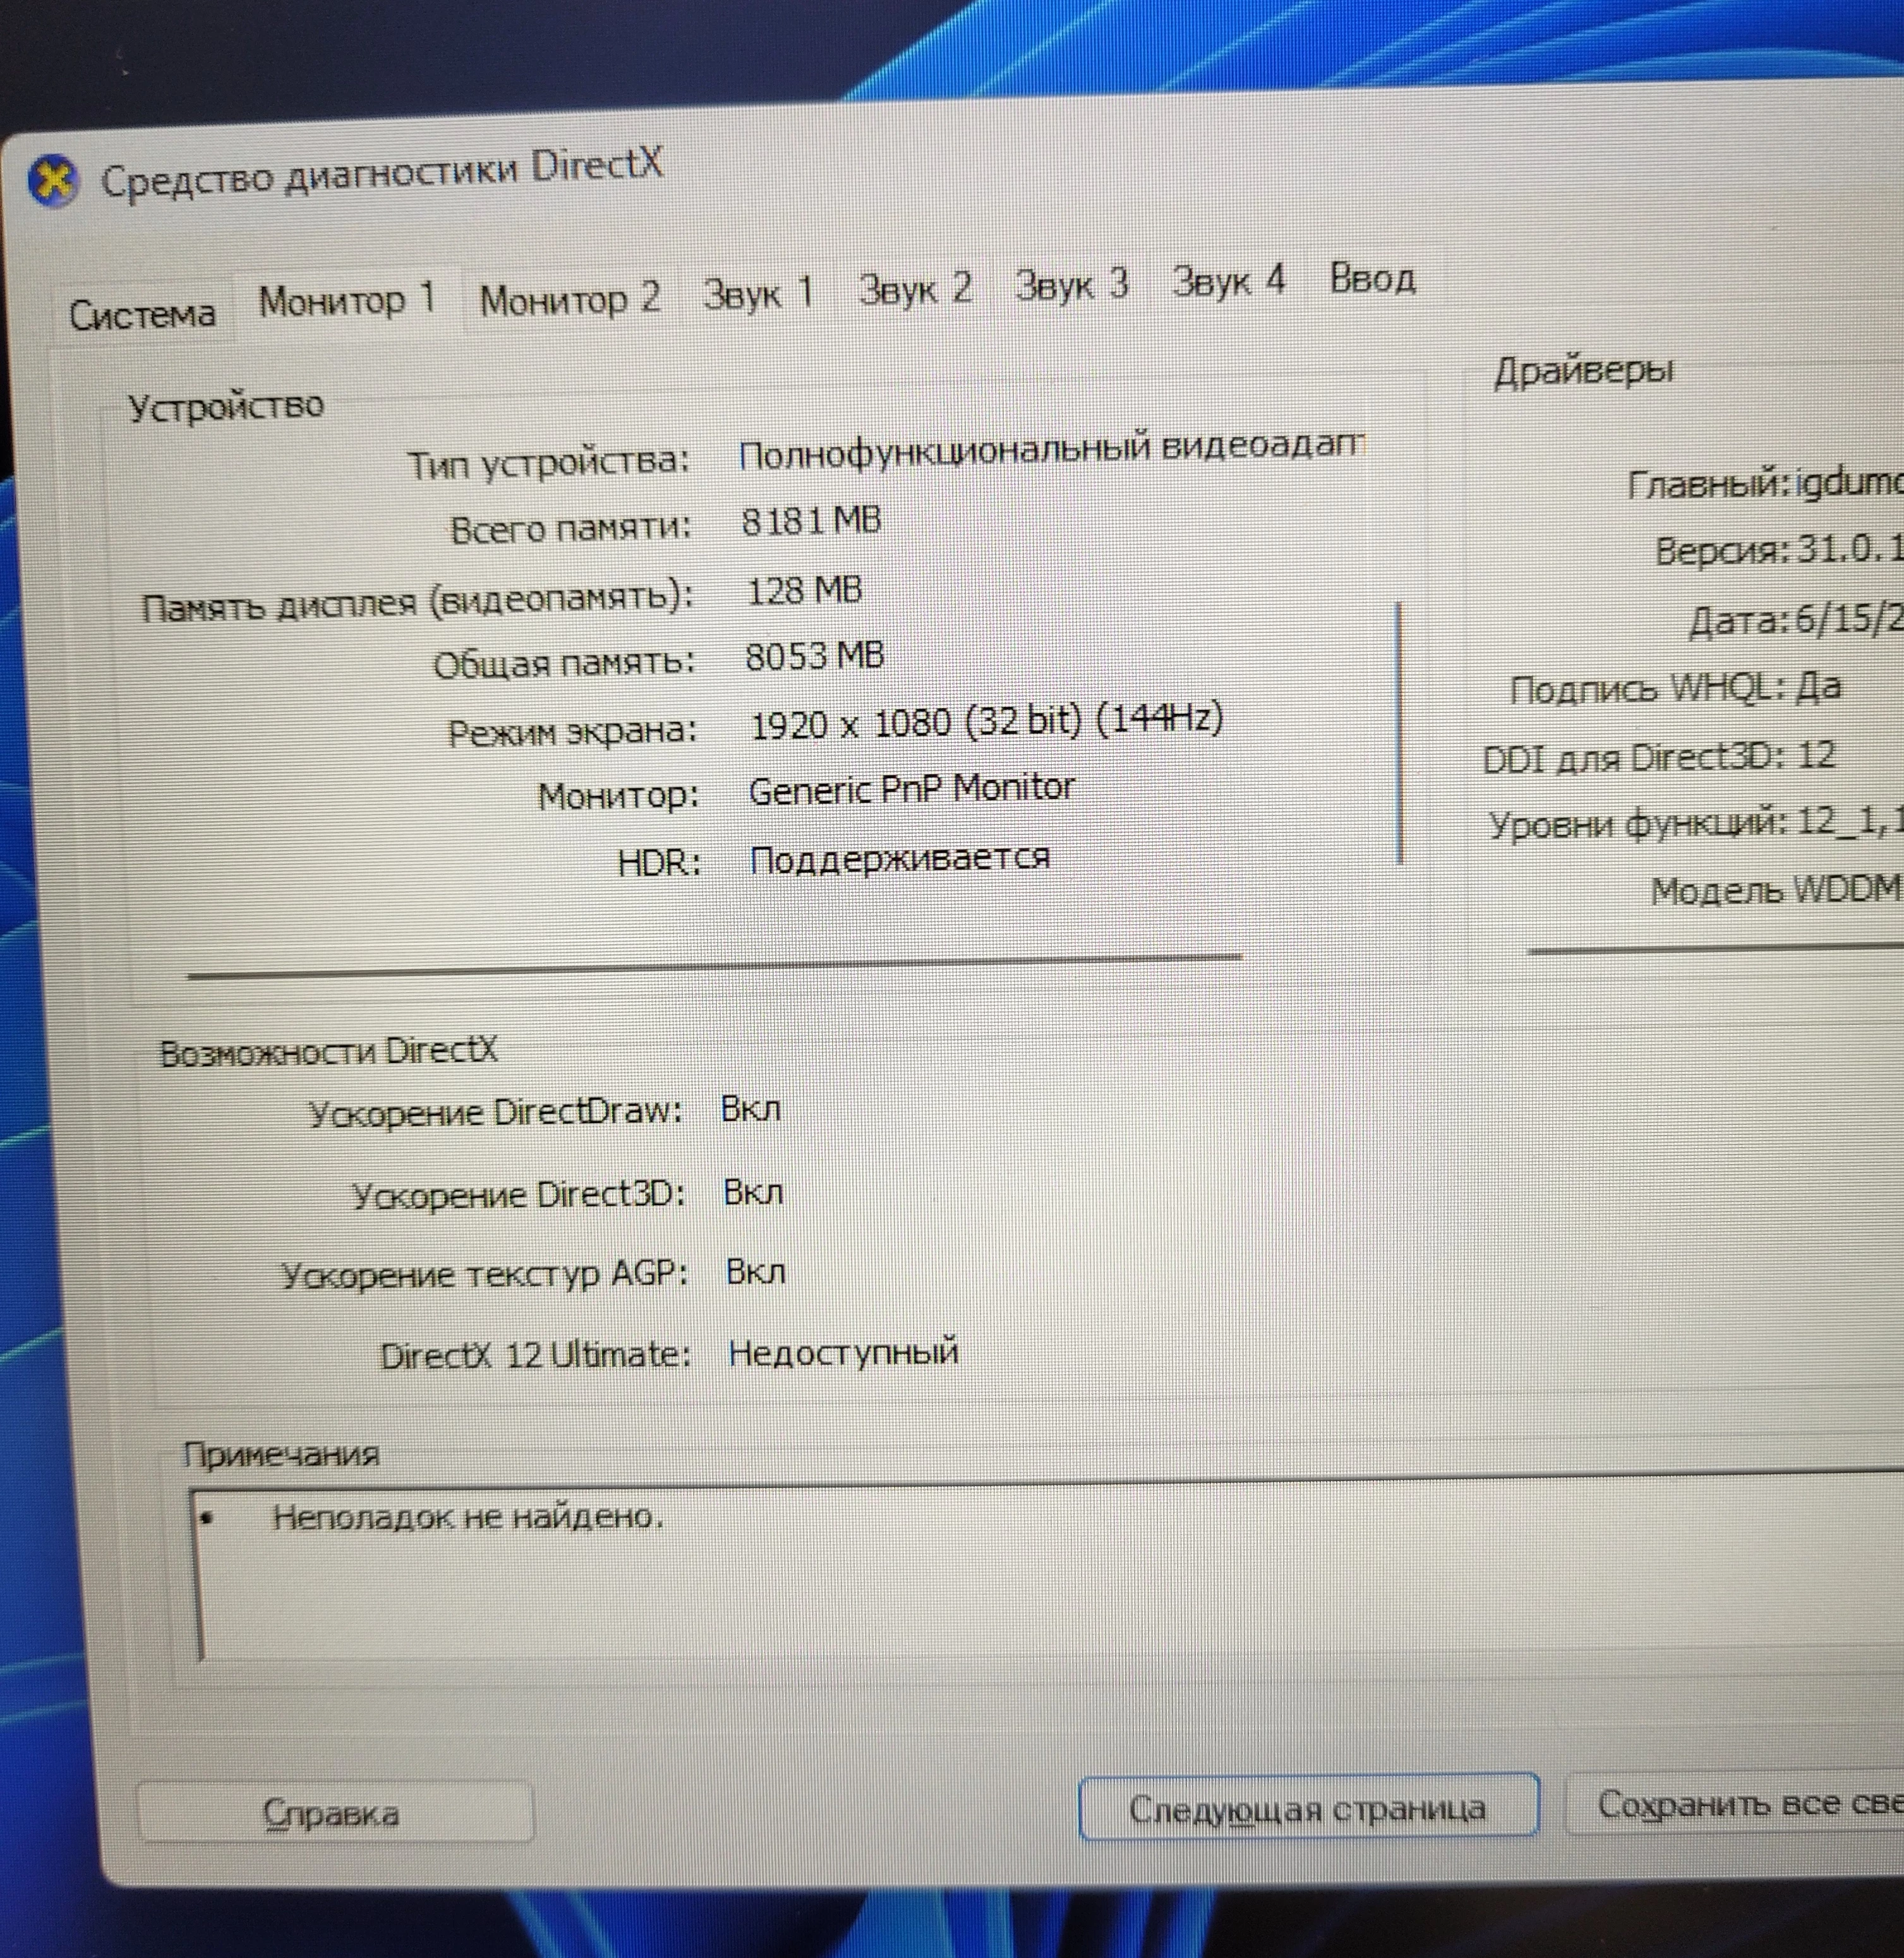Select the '128 MB' video memory value
Image resolution: width=1904 pixels, height=1958 pixels.
(x=804, y=590)
